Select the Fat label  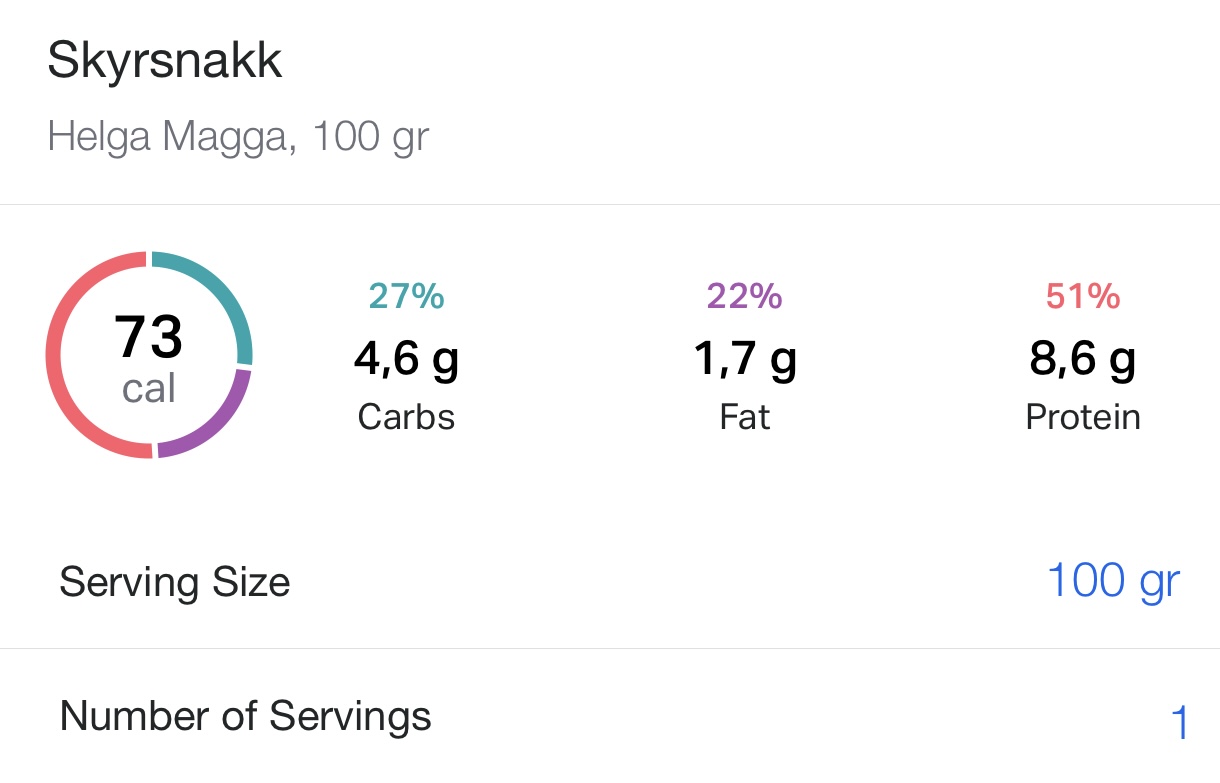744,417
